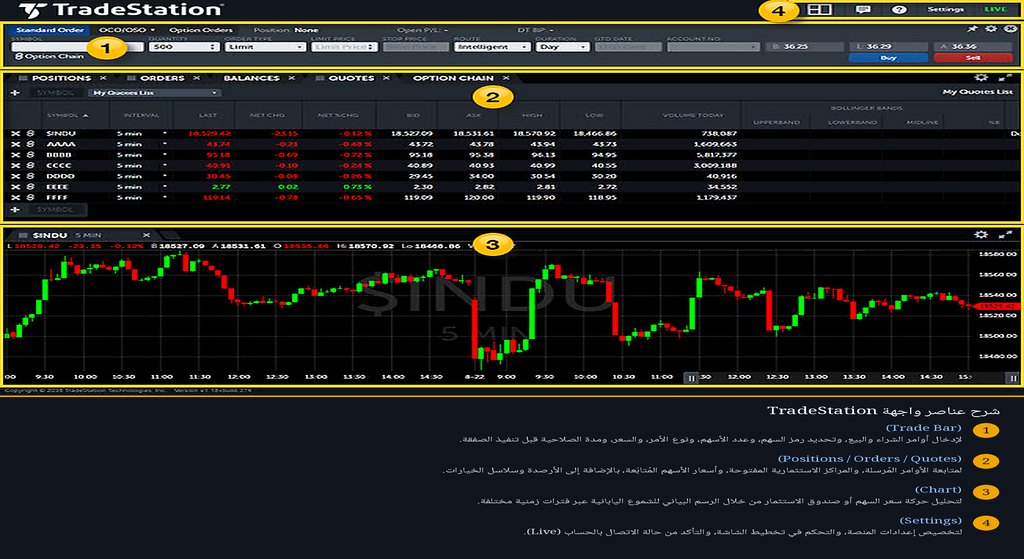This screenshot has width=1024, height=559.
Task: Open option chain icon for CCCC row
Action: (x=29, y=165)
